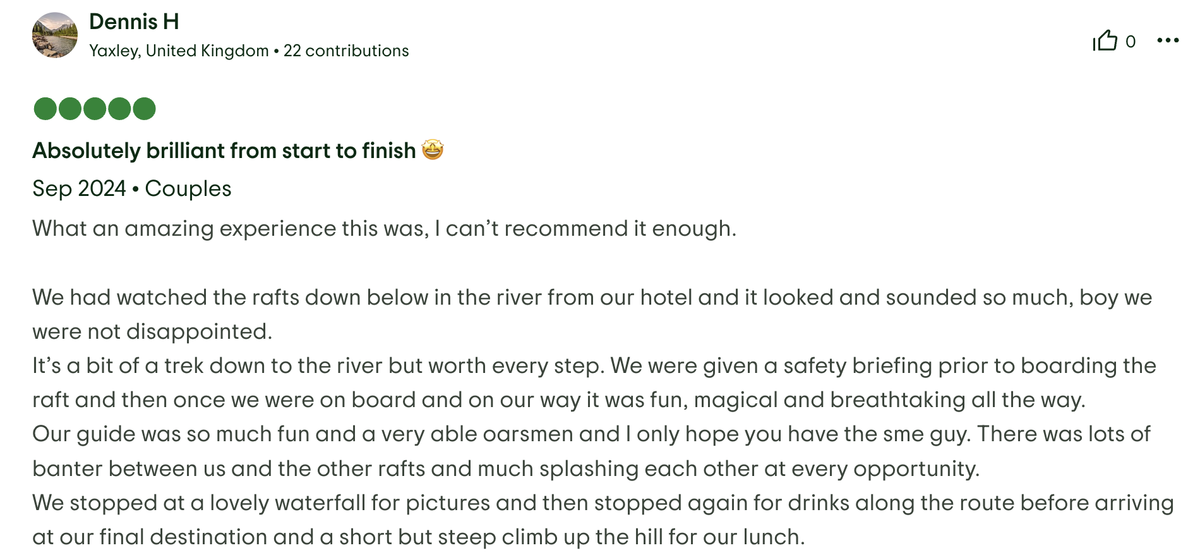Open the three-dot more options menu

click(x=1167, y=41)
